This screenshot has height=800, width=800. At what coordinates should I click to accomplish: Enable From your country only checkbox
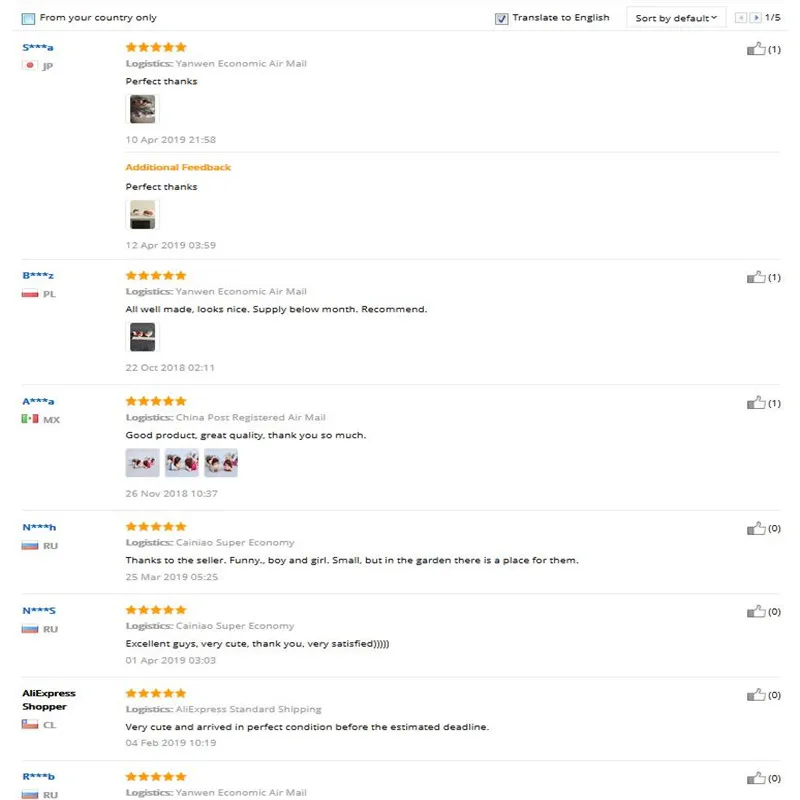pos(29,19)
